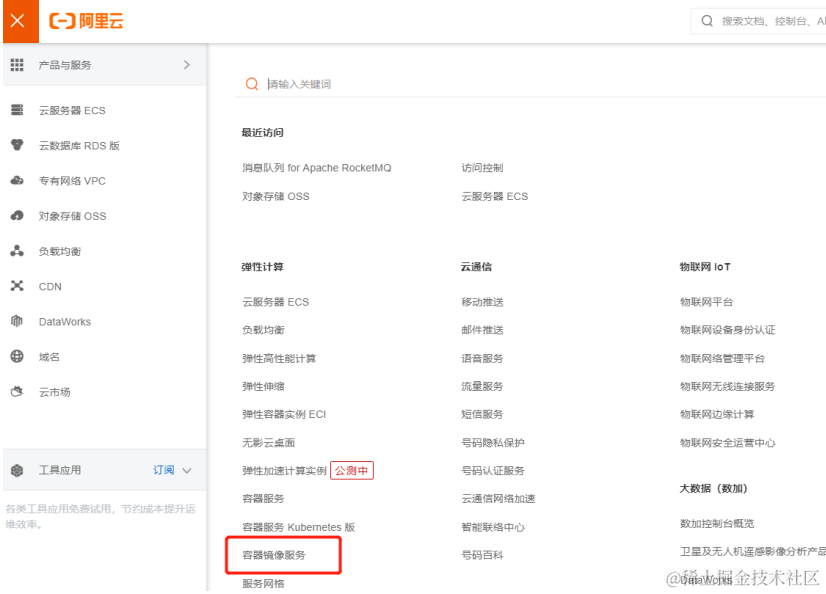The height and width of the screenshot is (594, 826).
Task: Open 云服务器 ECS in sidebar
Action: coord(72,111)
